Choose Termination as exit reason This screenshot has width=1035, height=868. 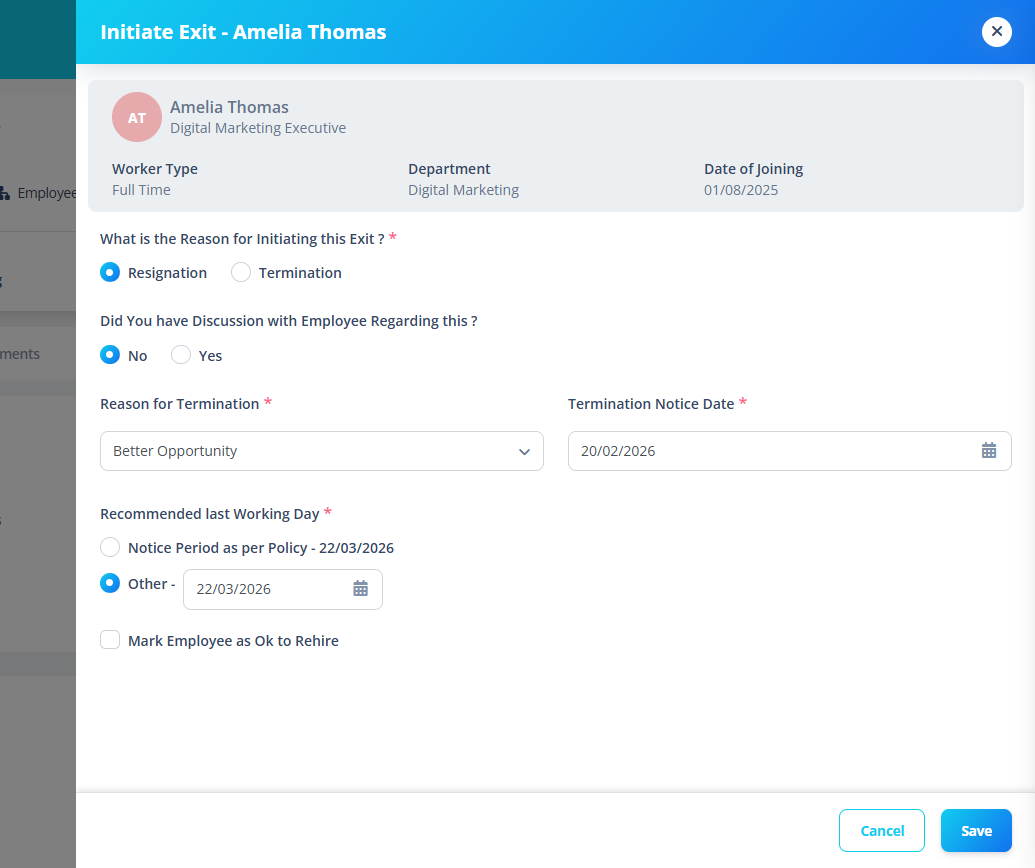pos(241,273)
